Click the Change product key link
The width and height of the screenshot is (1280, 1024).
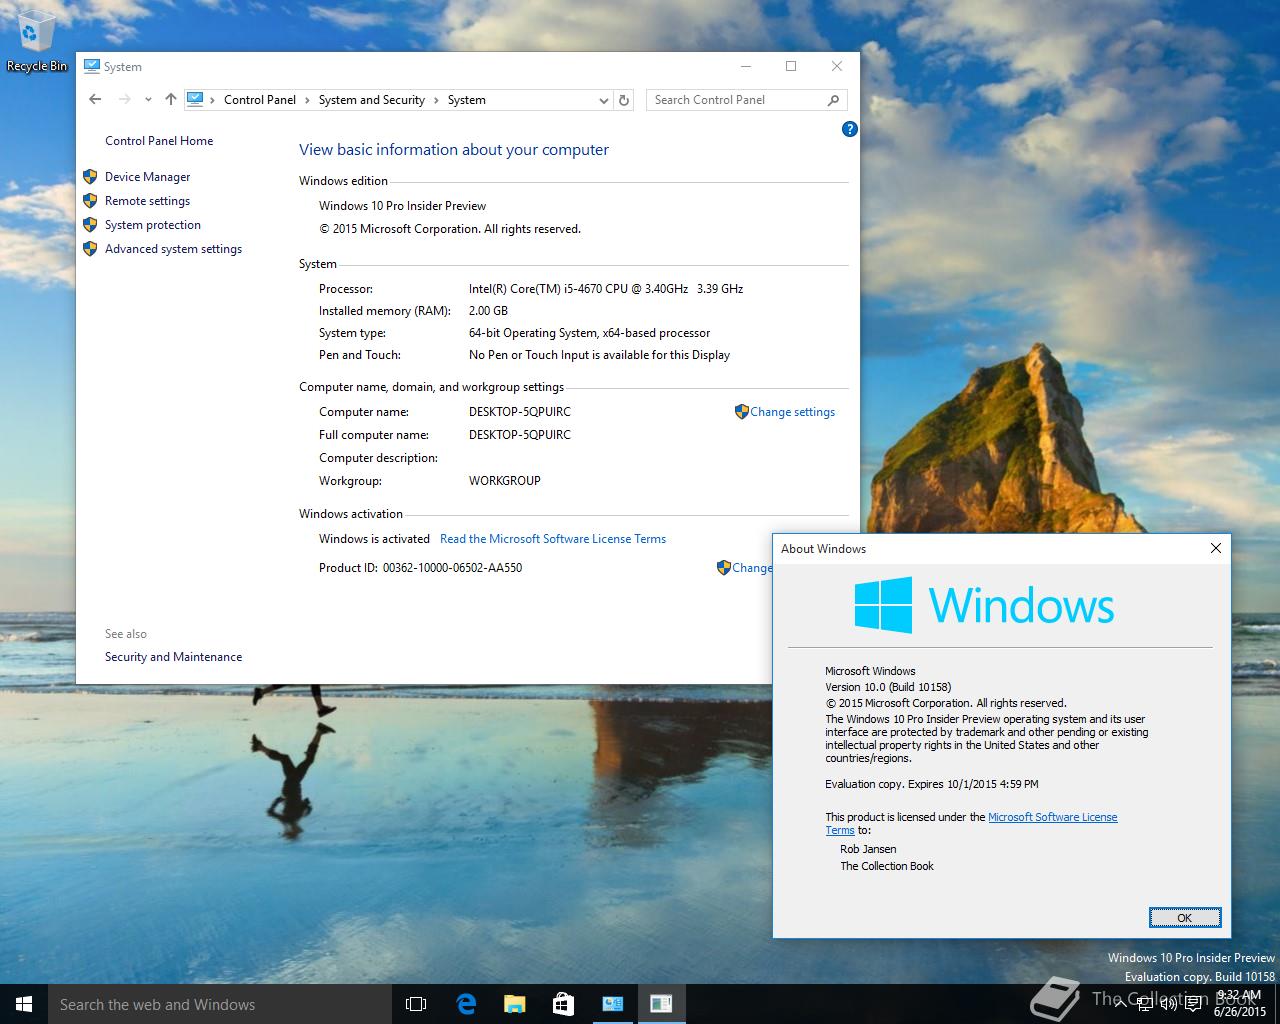[752, 568]
